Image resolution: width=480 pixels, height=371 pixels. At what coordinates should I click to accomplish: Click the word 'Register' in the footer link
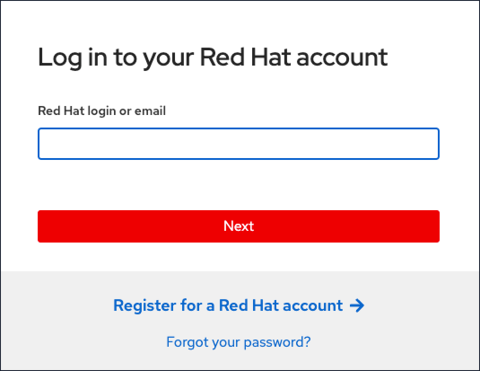(x=145, y=306)
